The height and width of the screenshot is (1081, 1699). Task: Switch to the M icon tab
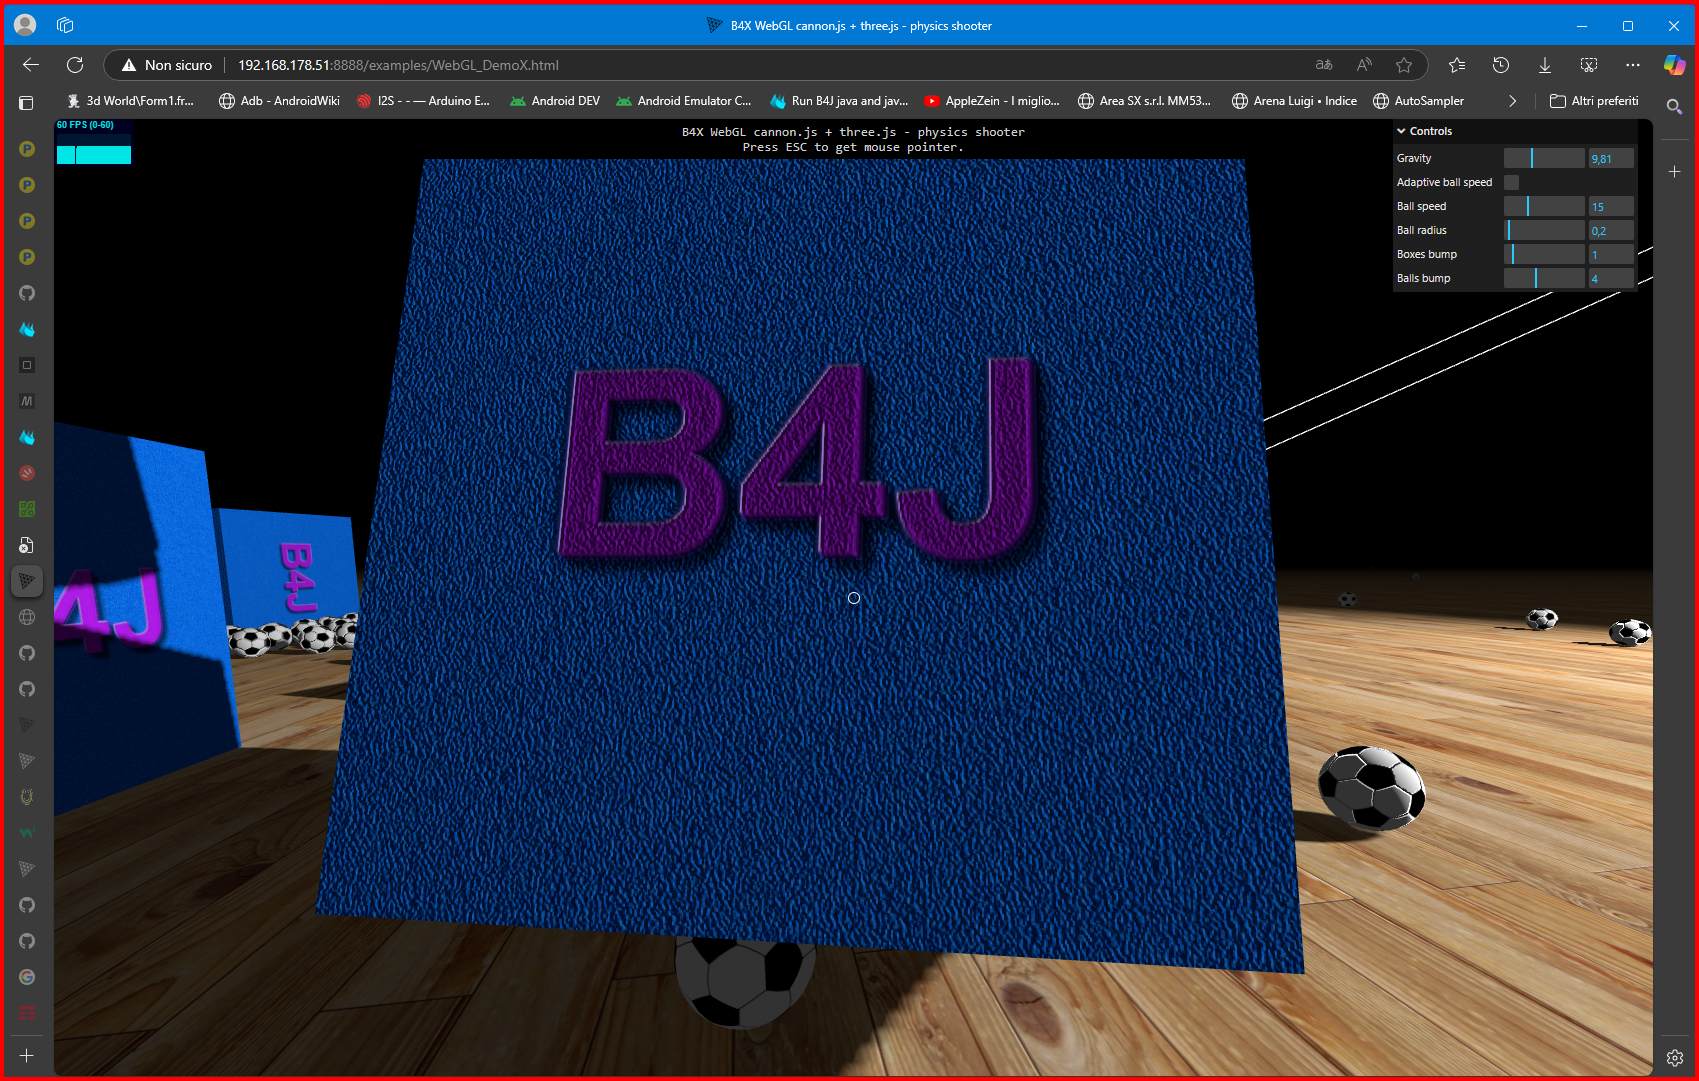[x=27, y=401]
